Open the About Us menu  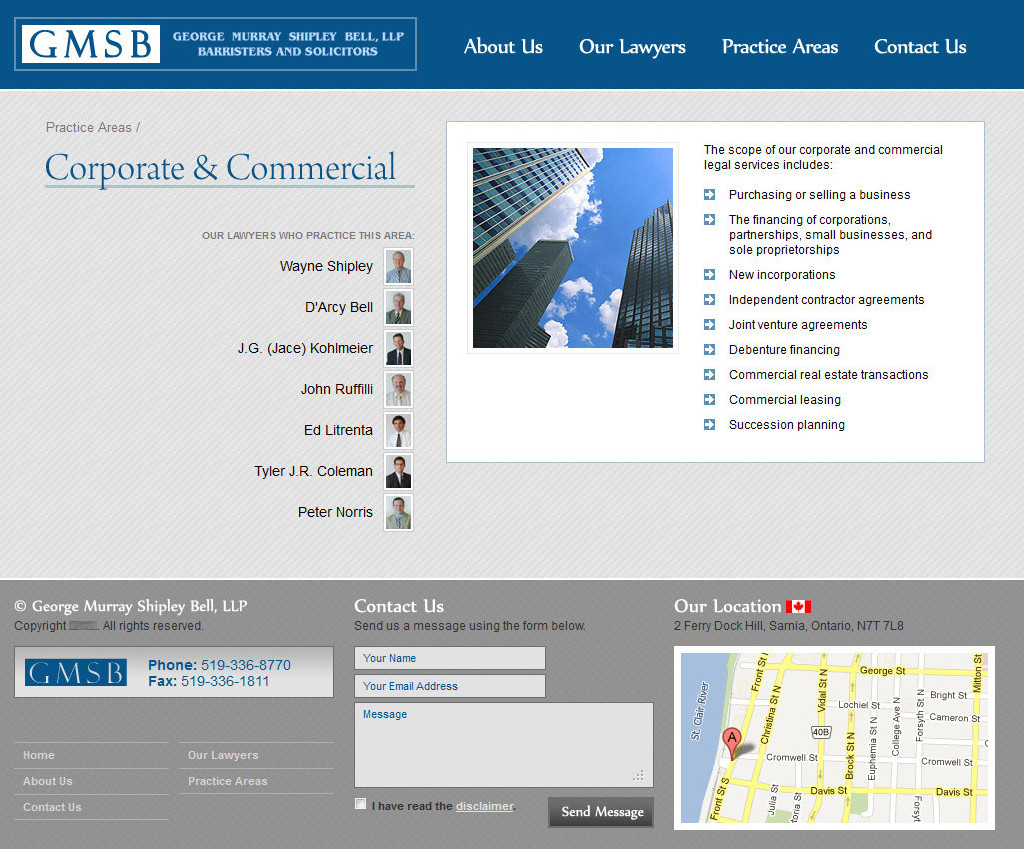tap(503, 47)
